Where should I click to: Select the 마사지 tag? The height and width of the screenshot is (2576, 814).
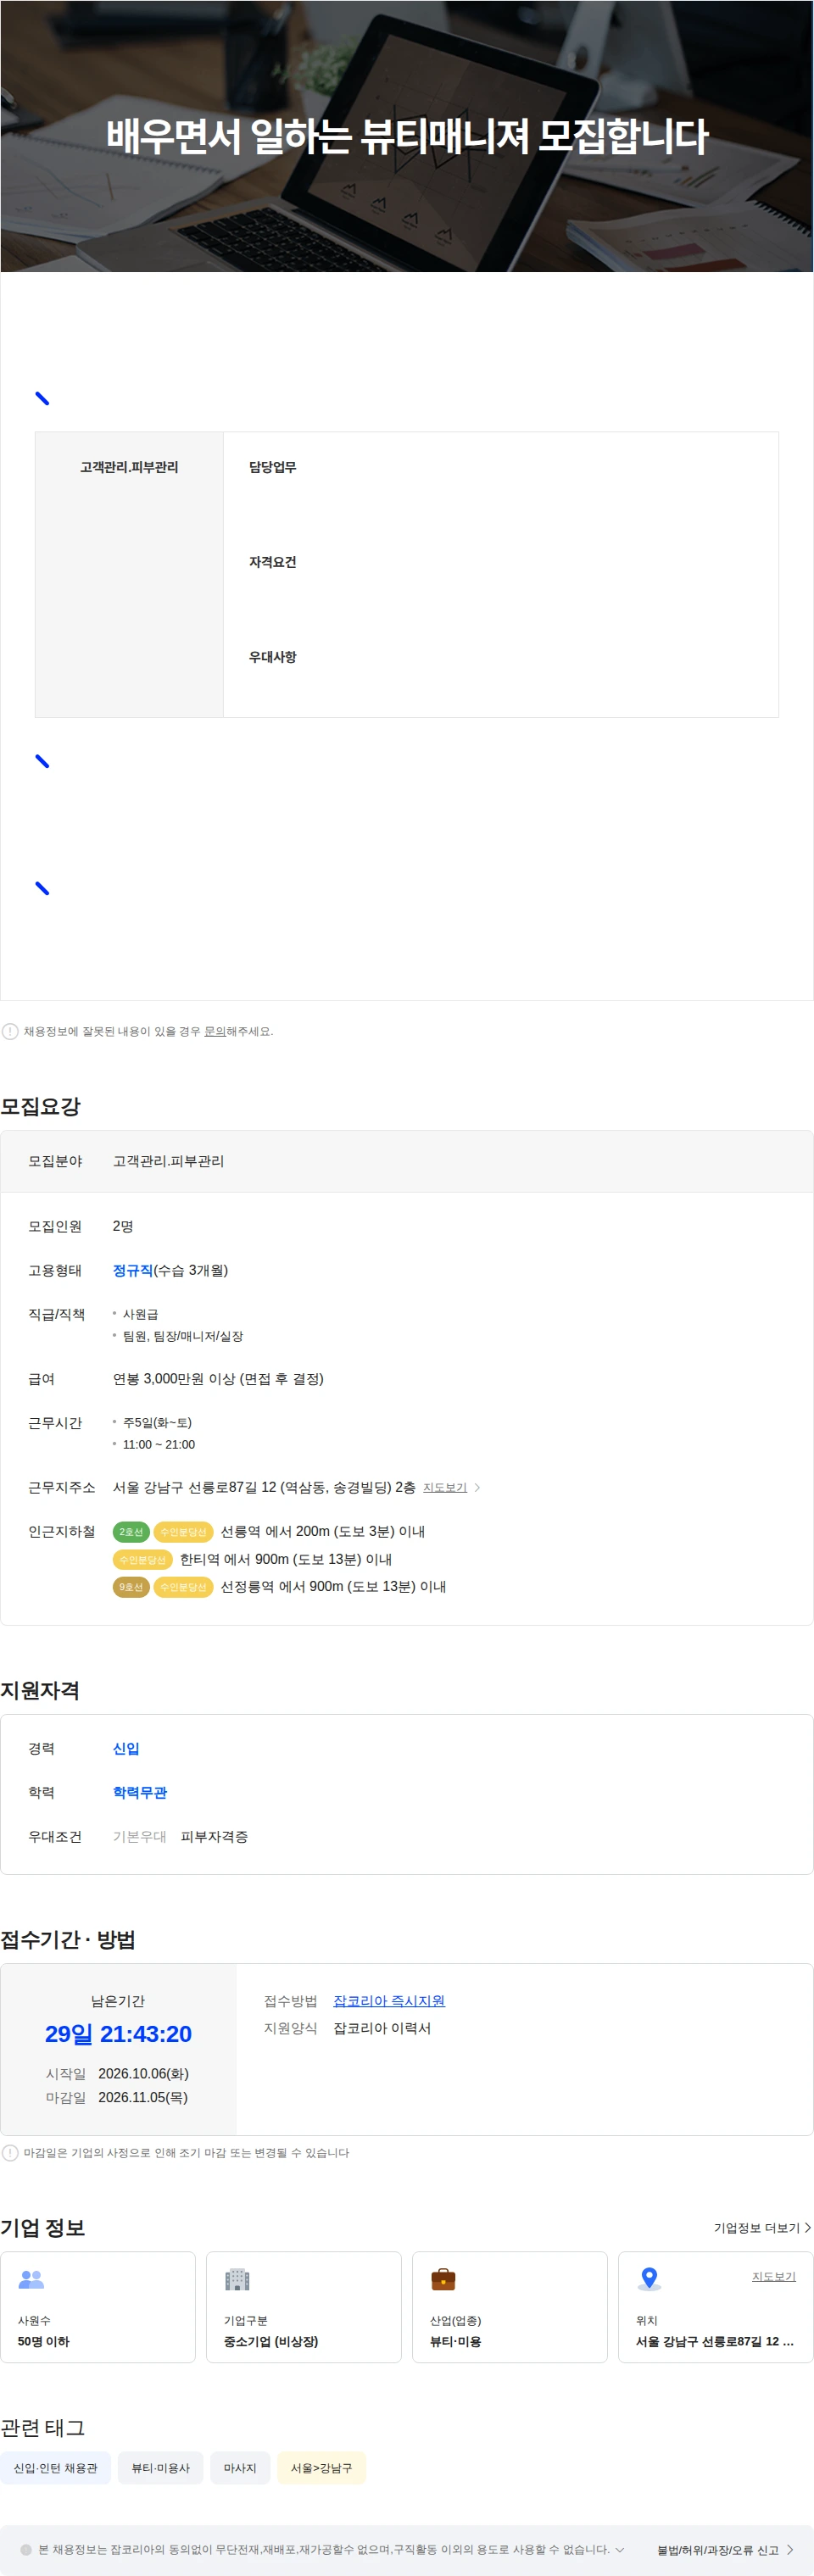[x=240, y=2468]
